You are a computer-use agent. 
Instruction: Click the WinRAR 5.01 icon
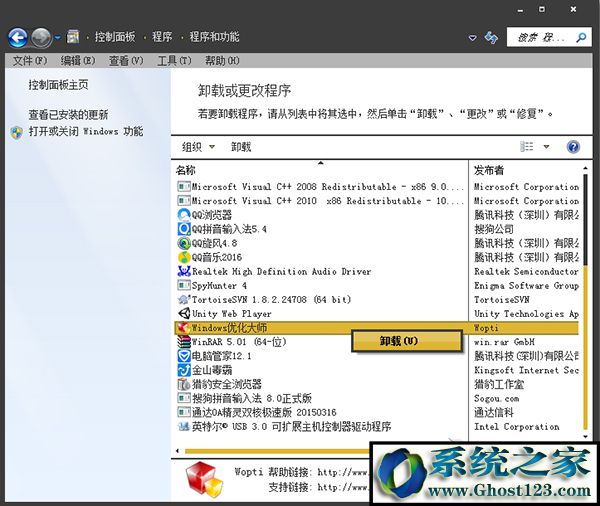(x=184, y=342)
